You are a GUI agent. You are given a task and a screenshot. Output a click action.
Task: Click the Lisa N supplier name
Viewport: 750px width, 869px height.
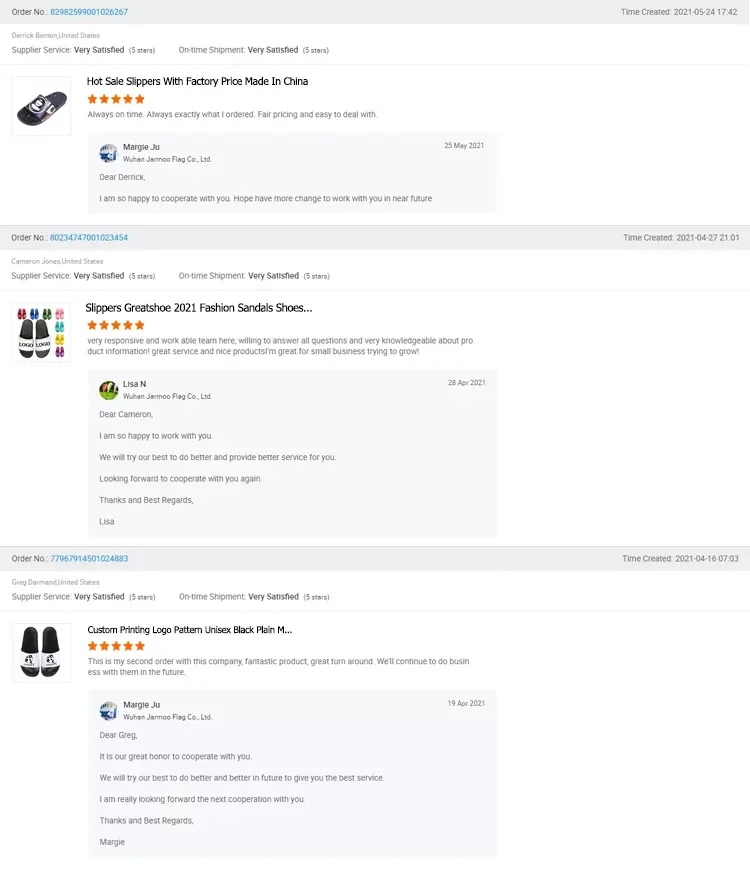click(x=134, y=384)
